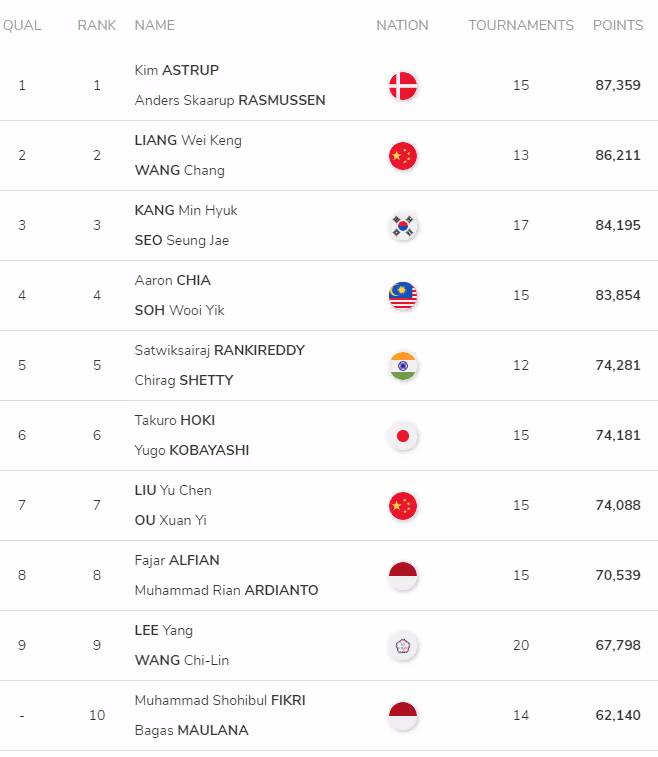The height and width of the screenshot is (757, 658).
Task: Select the Japan flag icon
Action: tap(403, 436)
